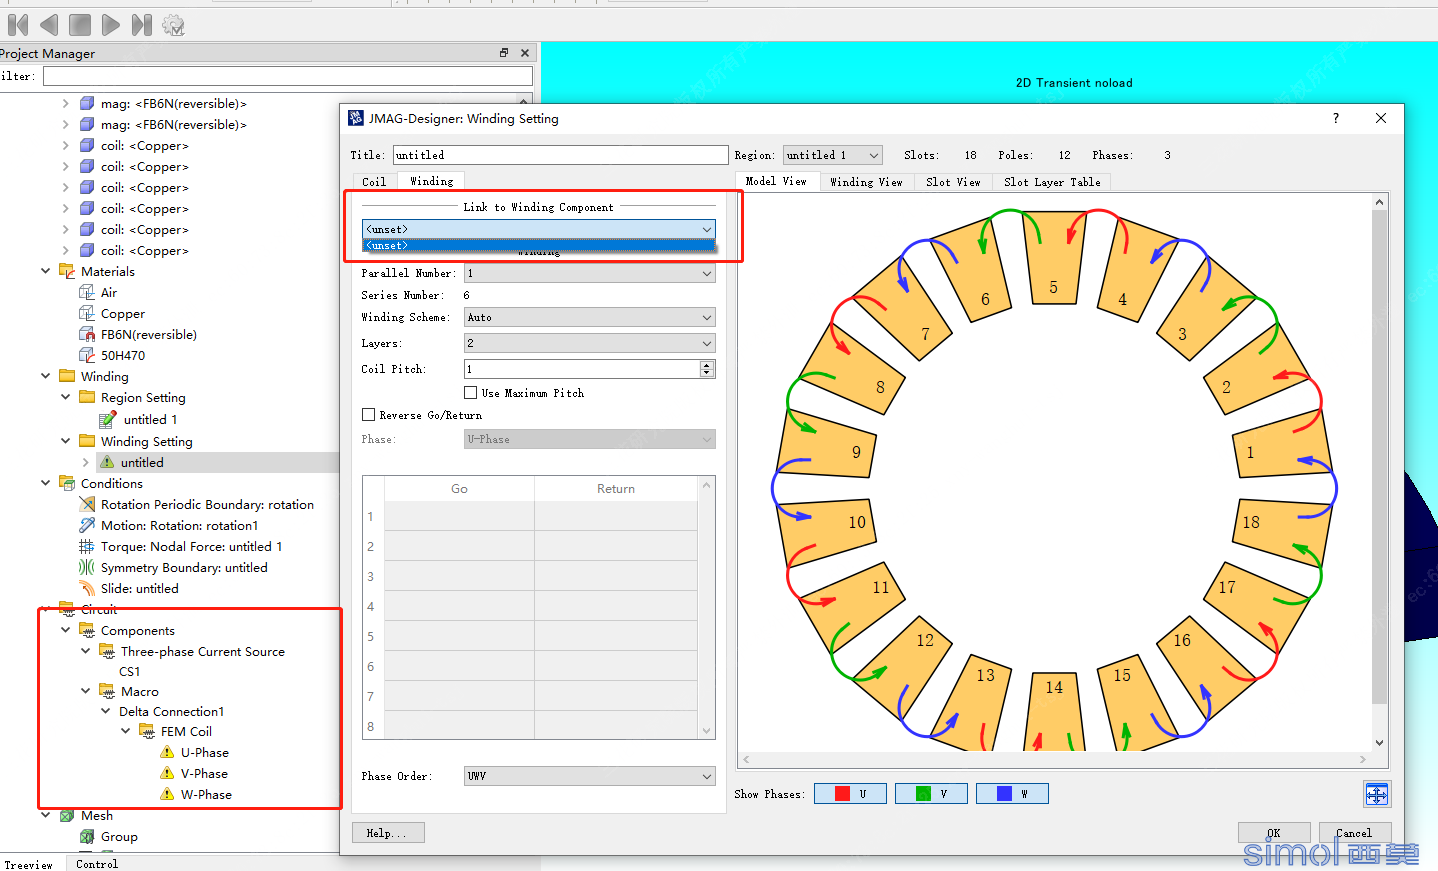1438x871 pixels.
Task: Click the Cancel button
Action: pos(1354,833)
